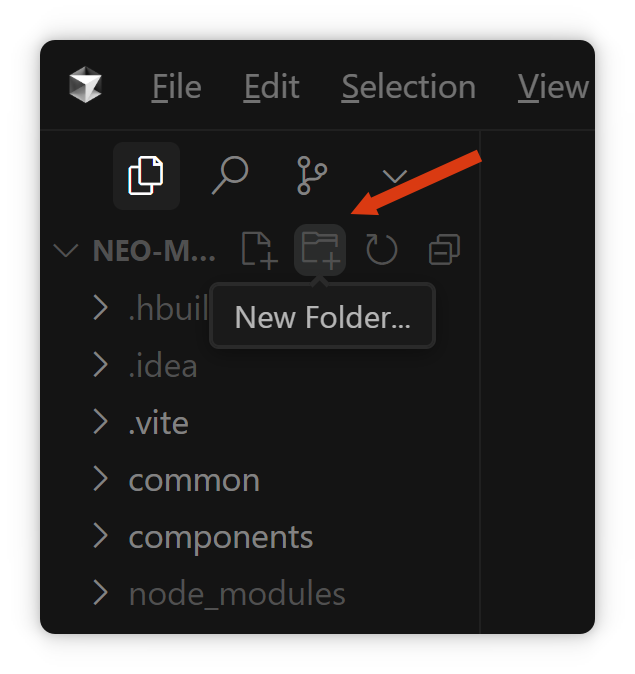The image size is (635, 674).
Task: Select the common folder
Action: [x=194, y=480]
